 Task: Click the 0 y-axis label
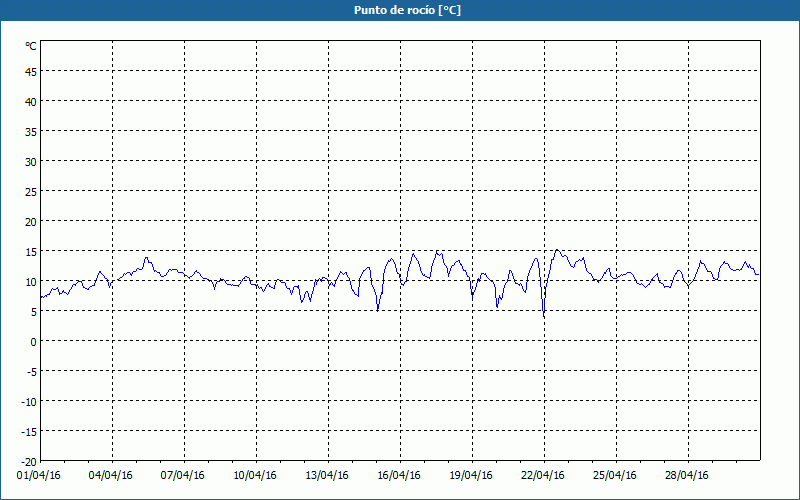tap(34, 342)
